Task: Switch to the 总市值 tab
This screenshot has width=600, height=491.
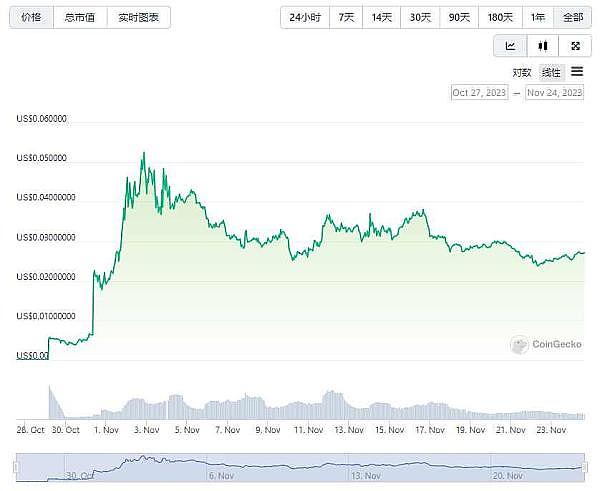Action: pos(80,17)
